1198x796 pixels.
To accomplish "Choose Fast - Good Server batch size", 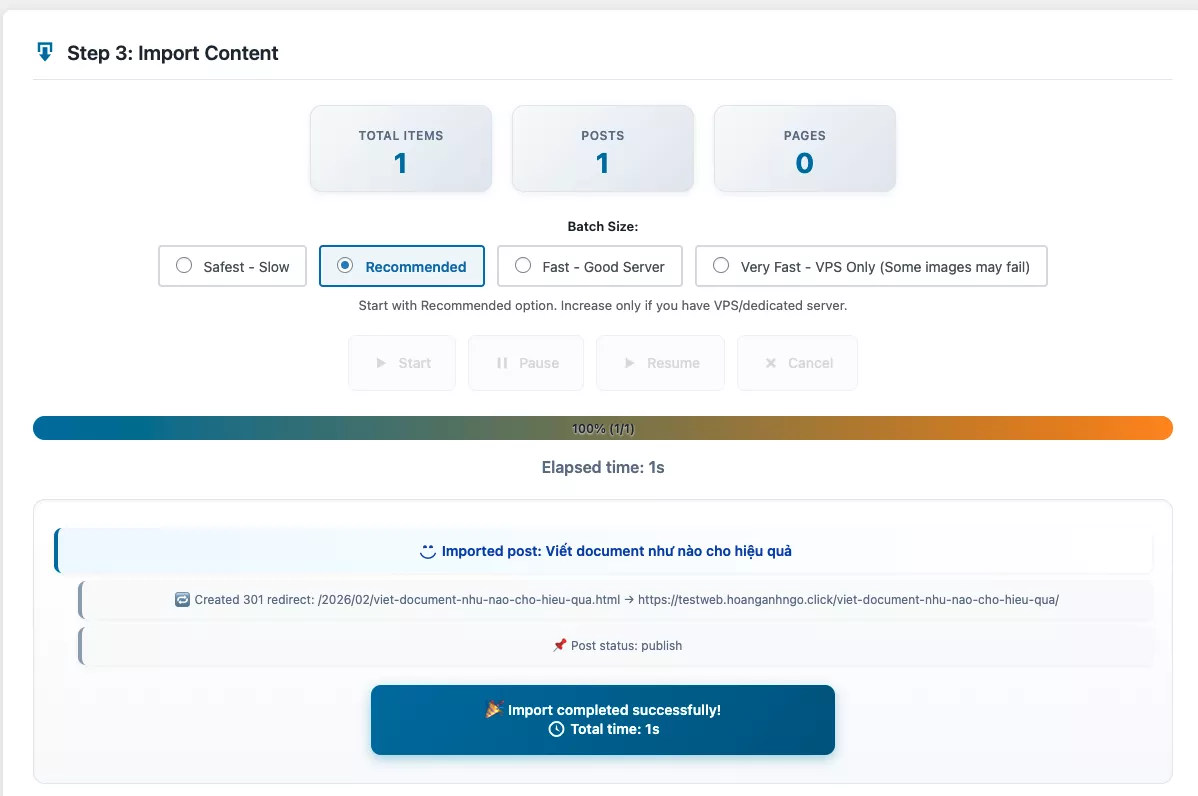I will click(x=523, y=266).
